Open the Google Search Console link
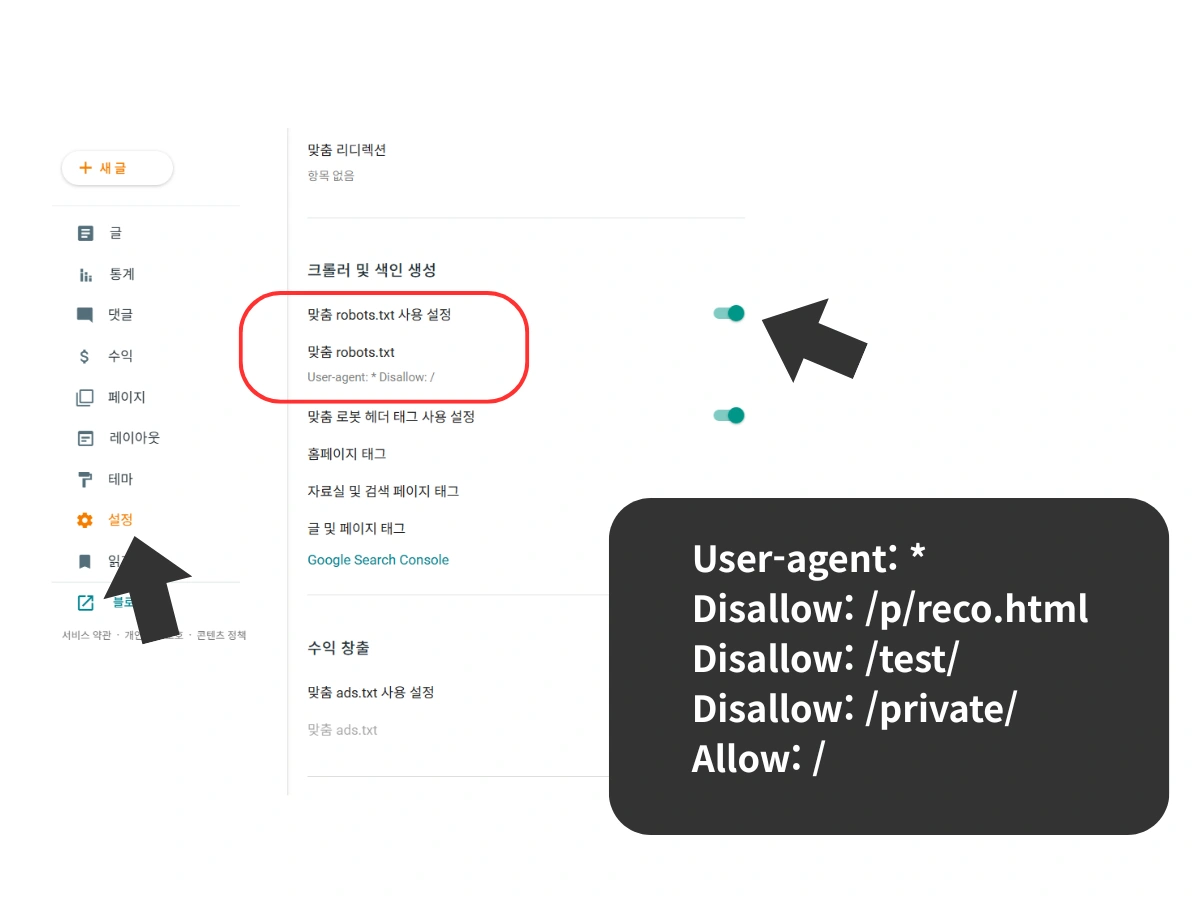 click(x=378, y=560)
